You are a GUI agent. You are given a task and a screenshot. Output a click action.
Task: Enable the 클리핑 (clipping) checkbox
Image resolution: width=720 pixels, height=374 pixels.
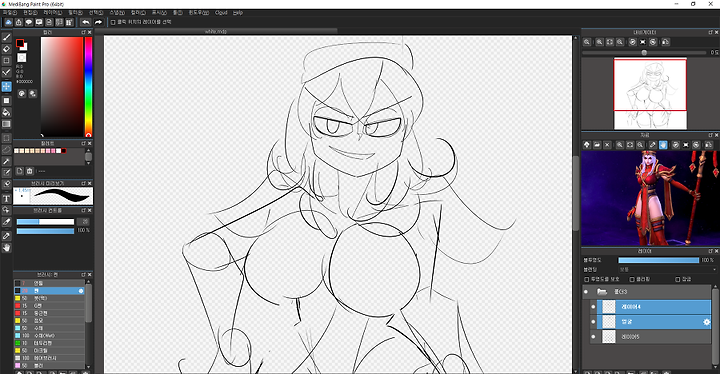point(632,279)
